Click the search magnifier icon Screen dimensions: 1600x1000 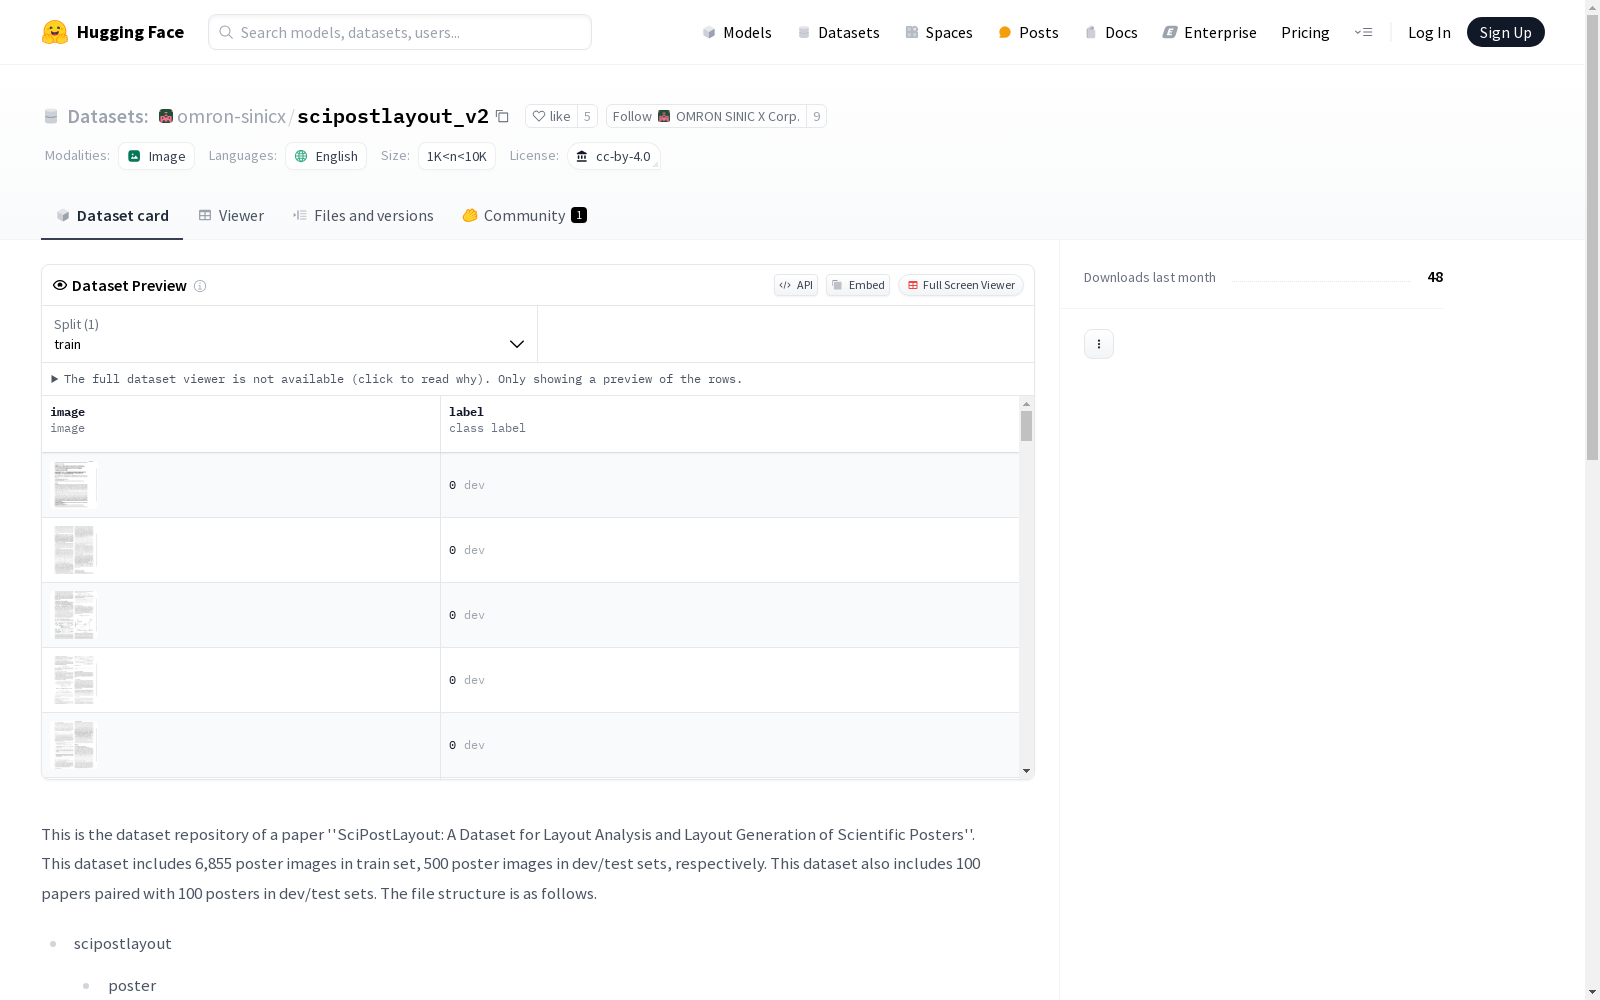226,32
